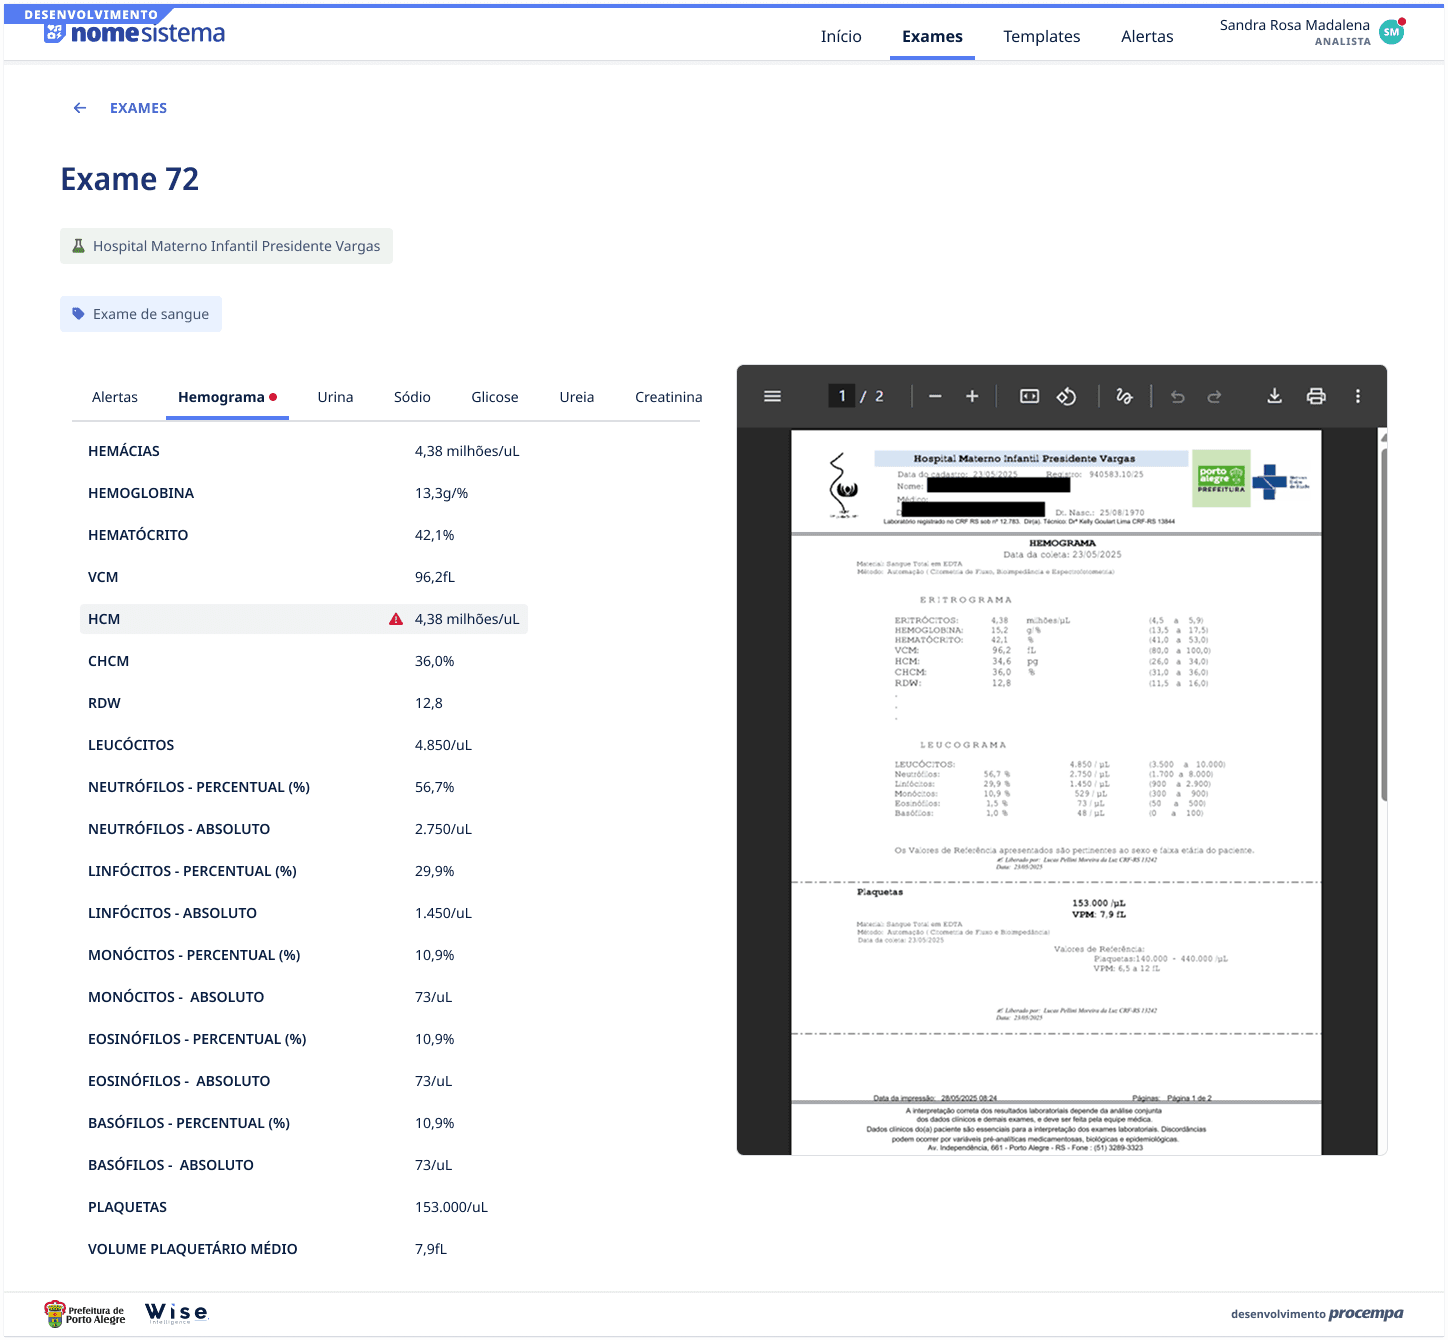Screen dimensions: 1448x1340
Task: Open the Templates section
Action: 1041,36
